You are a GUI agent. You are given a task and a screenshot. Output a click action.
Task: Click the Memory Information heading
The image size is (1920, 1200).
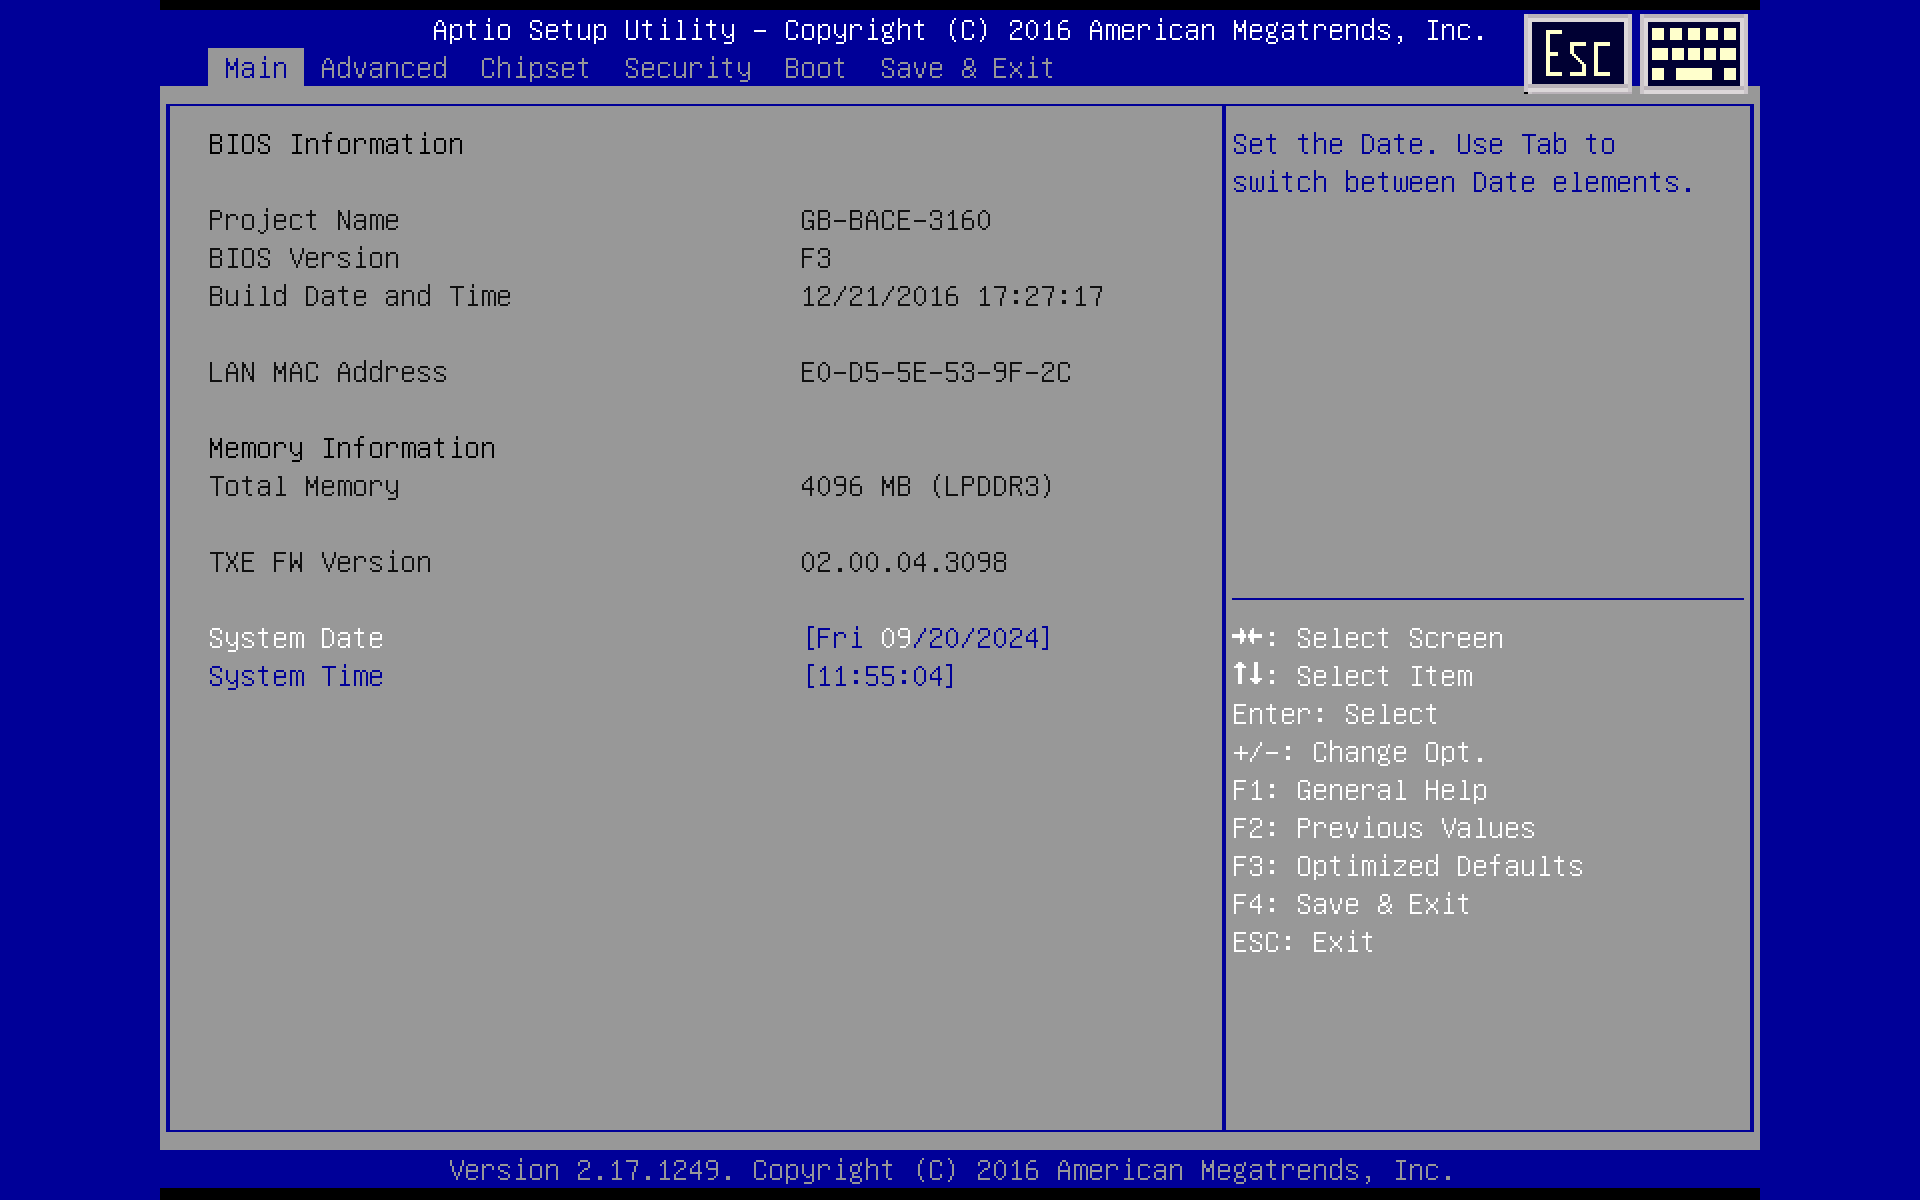click(x=352, y=448)
